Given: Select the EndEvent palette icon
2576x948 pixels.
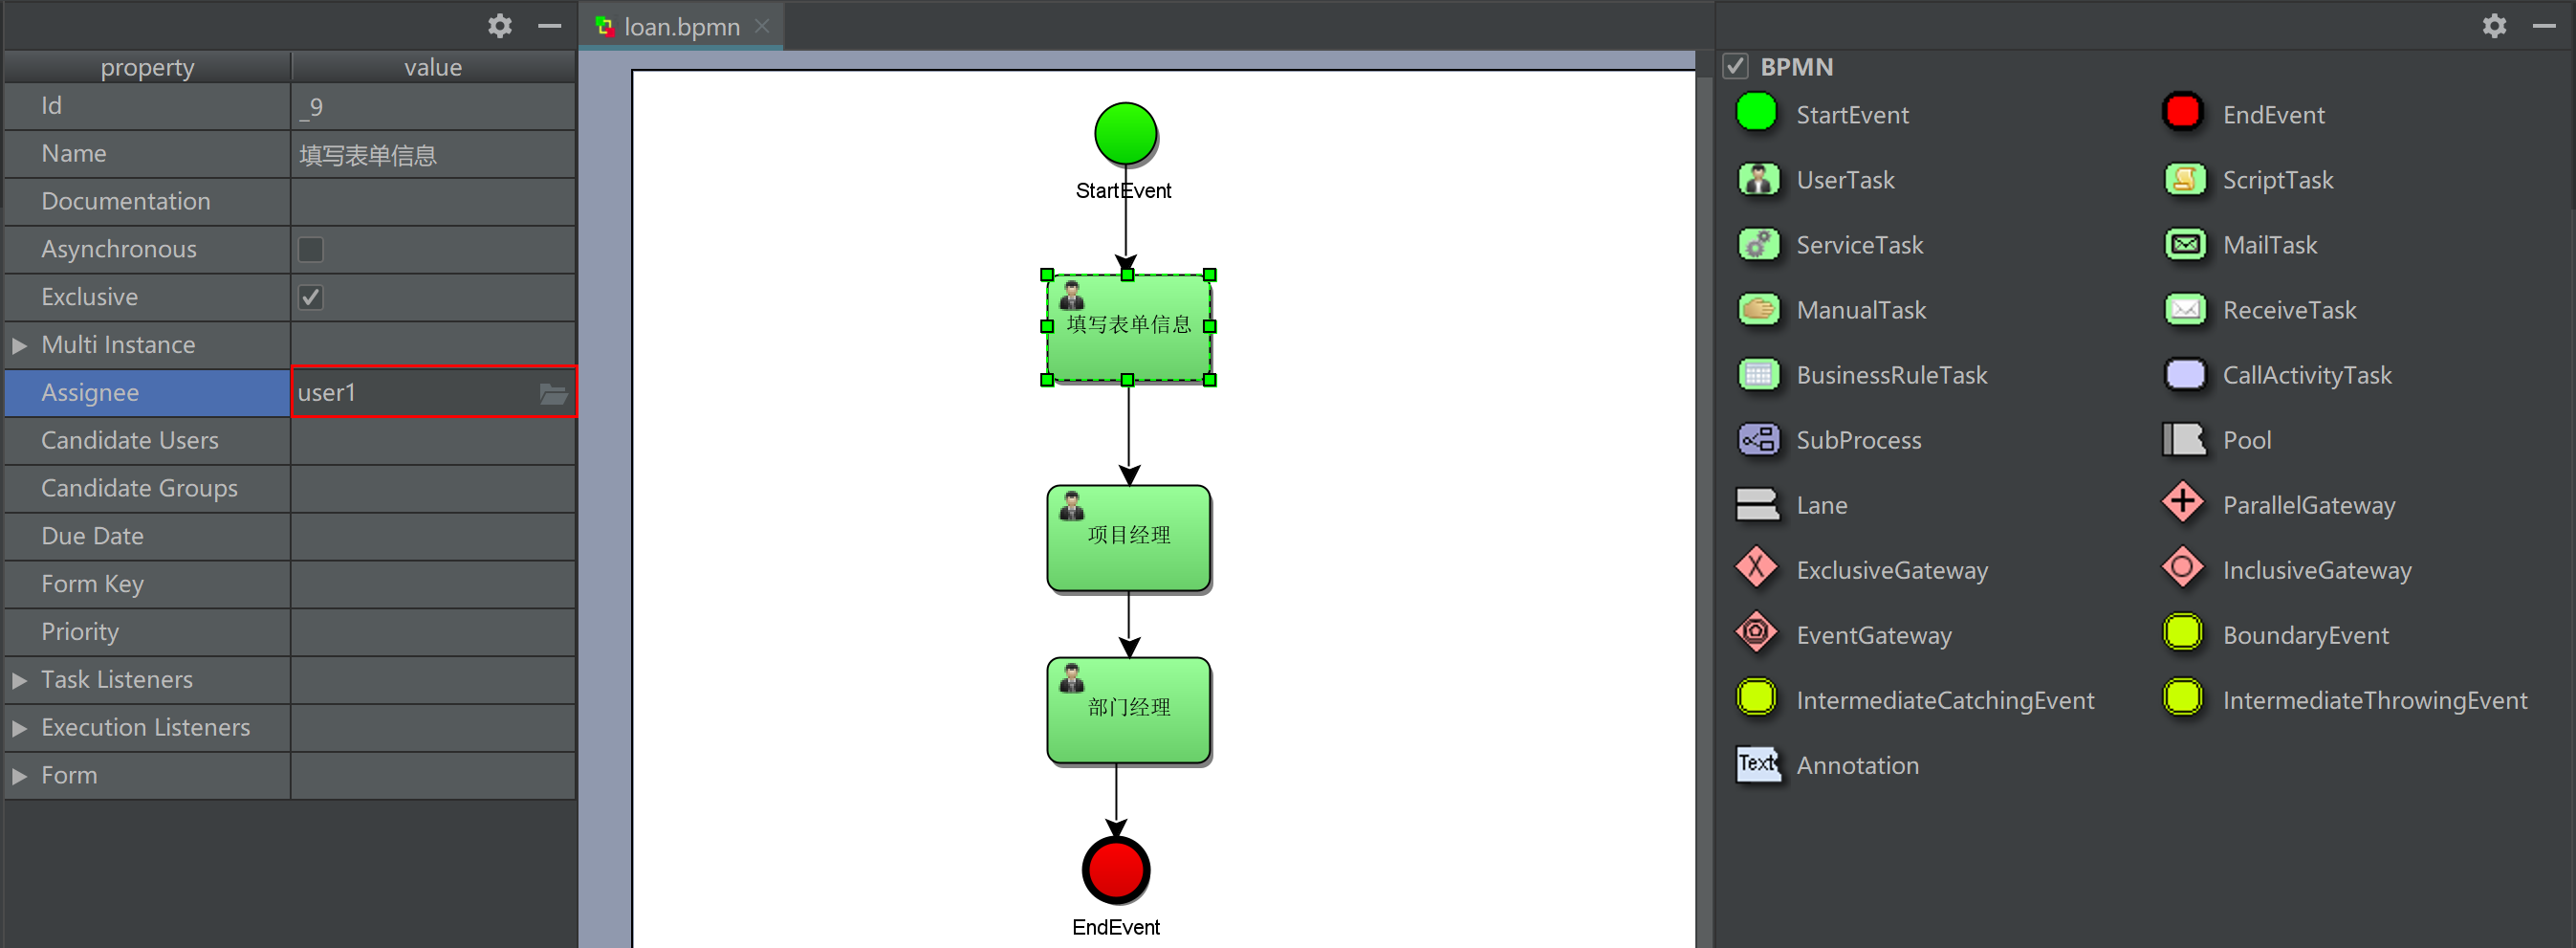Looking at the screenshot, I should pos(2182,113).
